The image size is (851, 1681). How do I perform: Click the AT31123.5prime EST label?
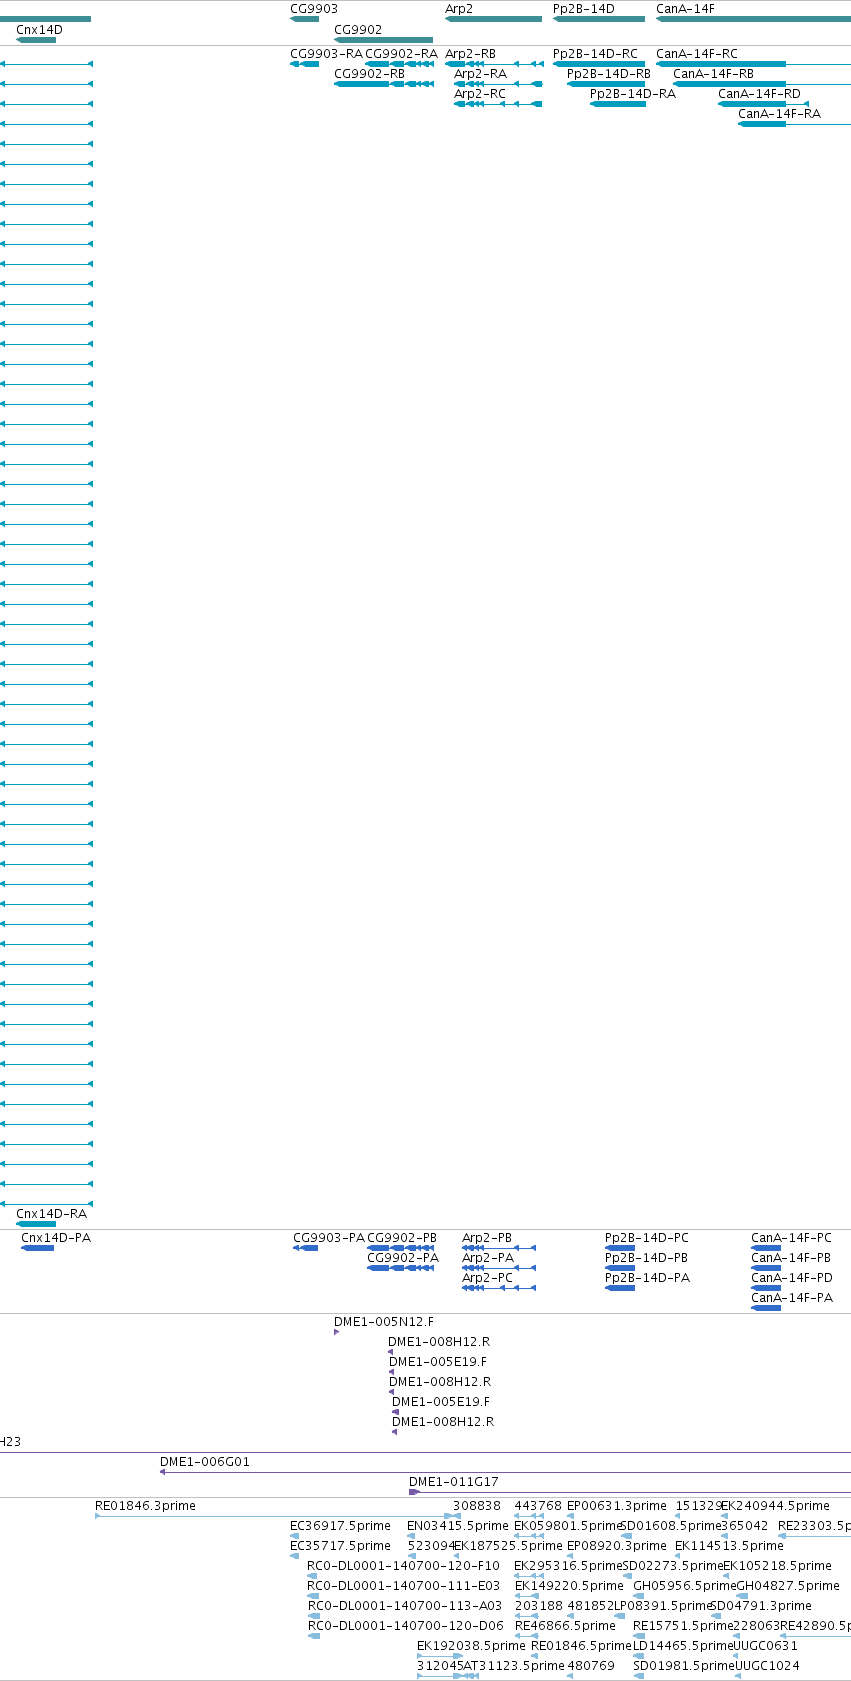(x=515, y=1666)
